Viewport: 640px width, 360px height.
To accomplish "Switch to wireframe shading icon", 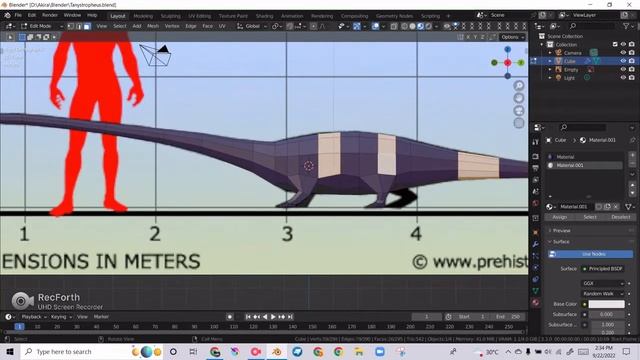I will pos(404,26).
